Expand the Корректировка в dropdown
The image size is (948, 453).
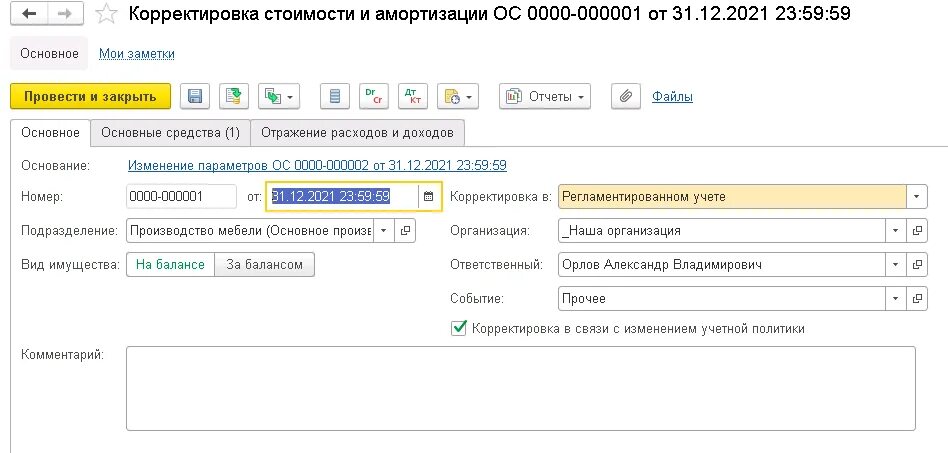pos(917,197)
